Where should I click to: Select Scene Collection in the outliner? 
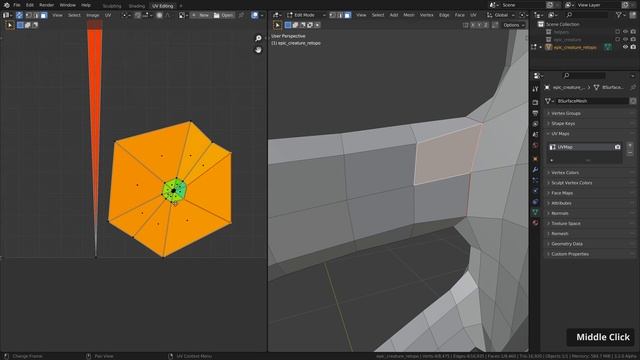[562, 24]
